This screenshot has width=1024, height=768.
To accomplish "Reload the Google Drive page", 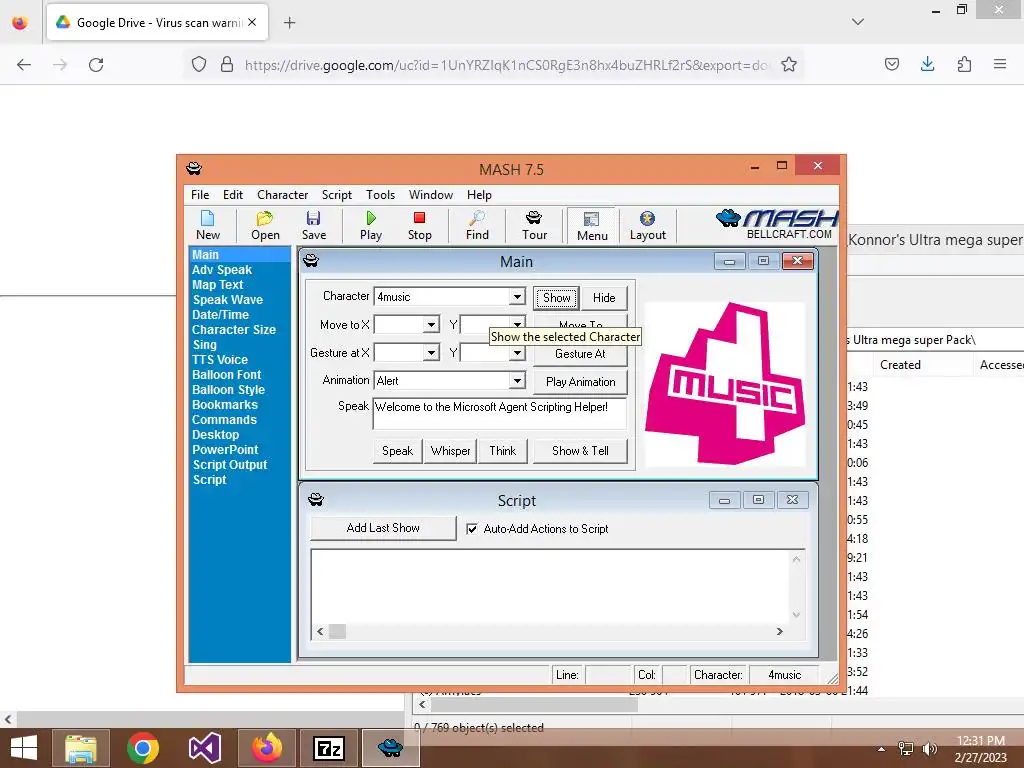I will click(x=96, y=64).
